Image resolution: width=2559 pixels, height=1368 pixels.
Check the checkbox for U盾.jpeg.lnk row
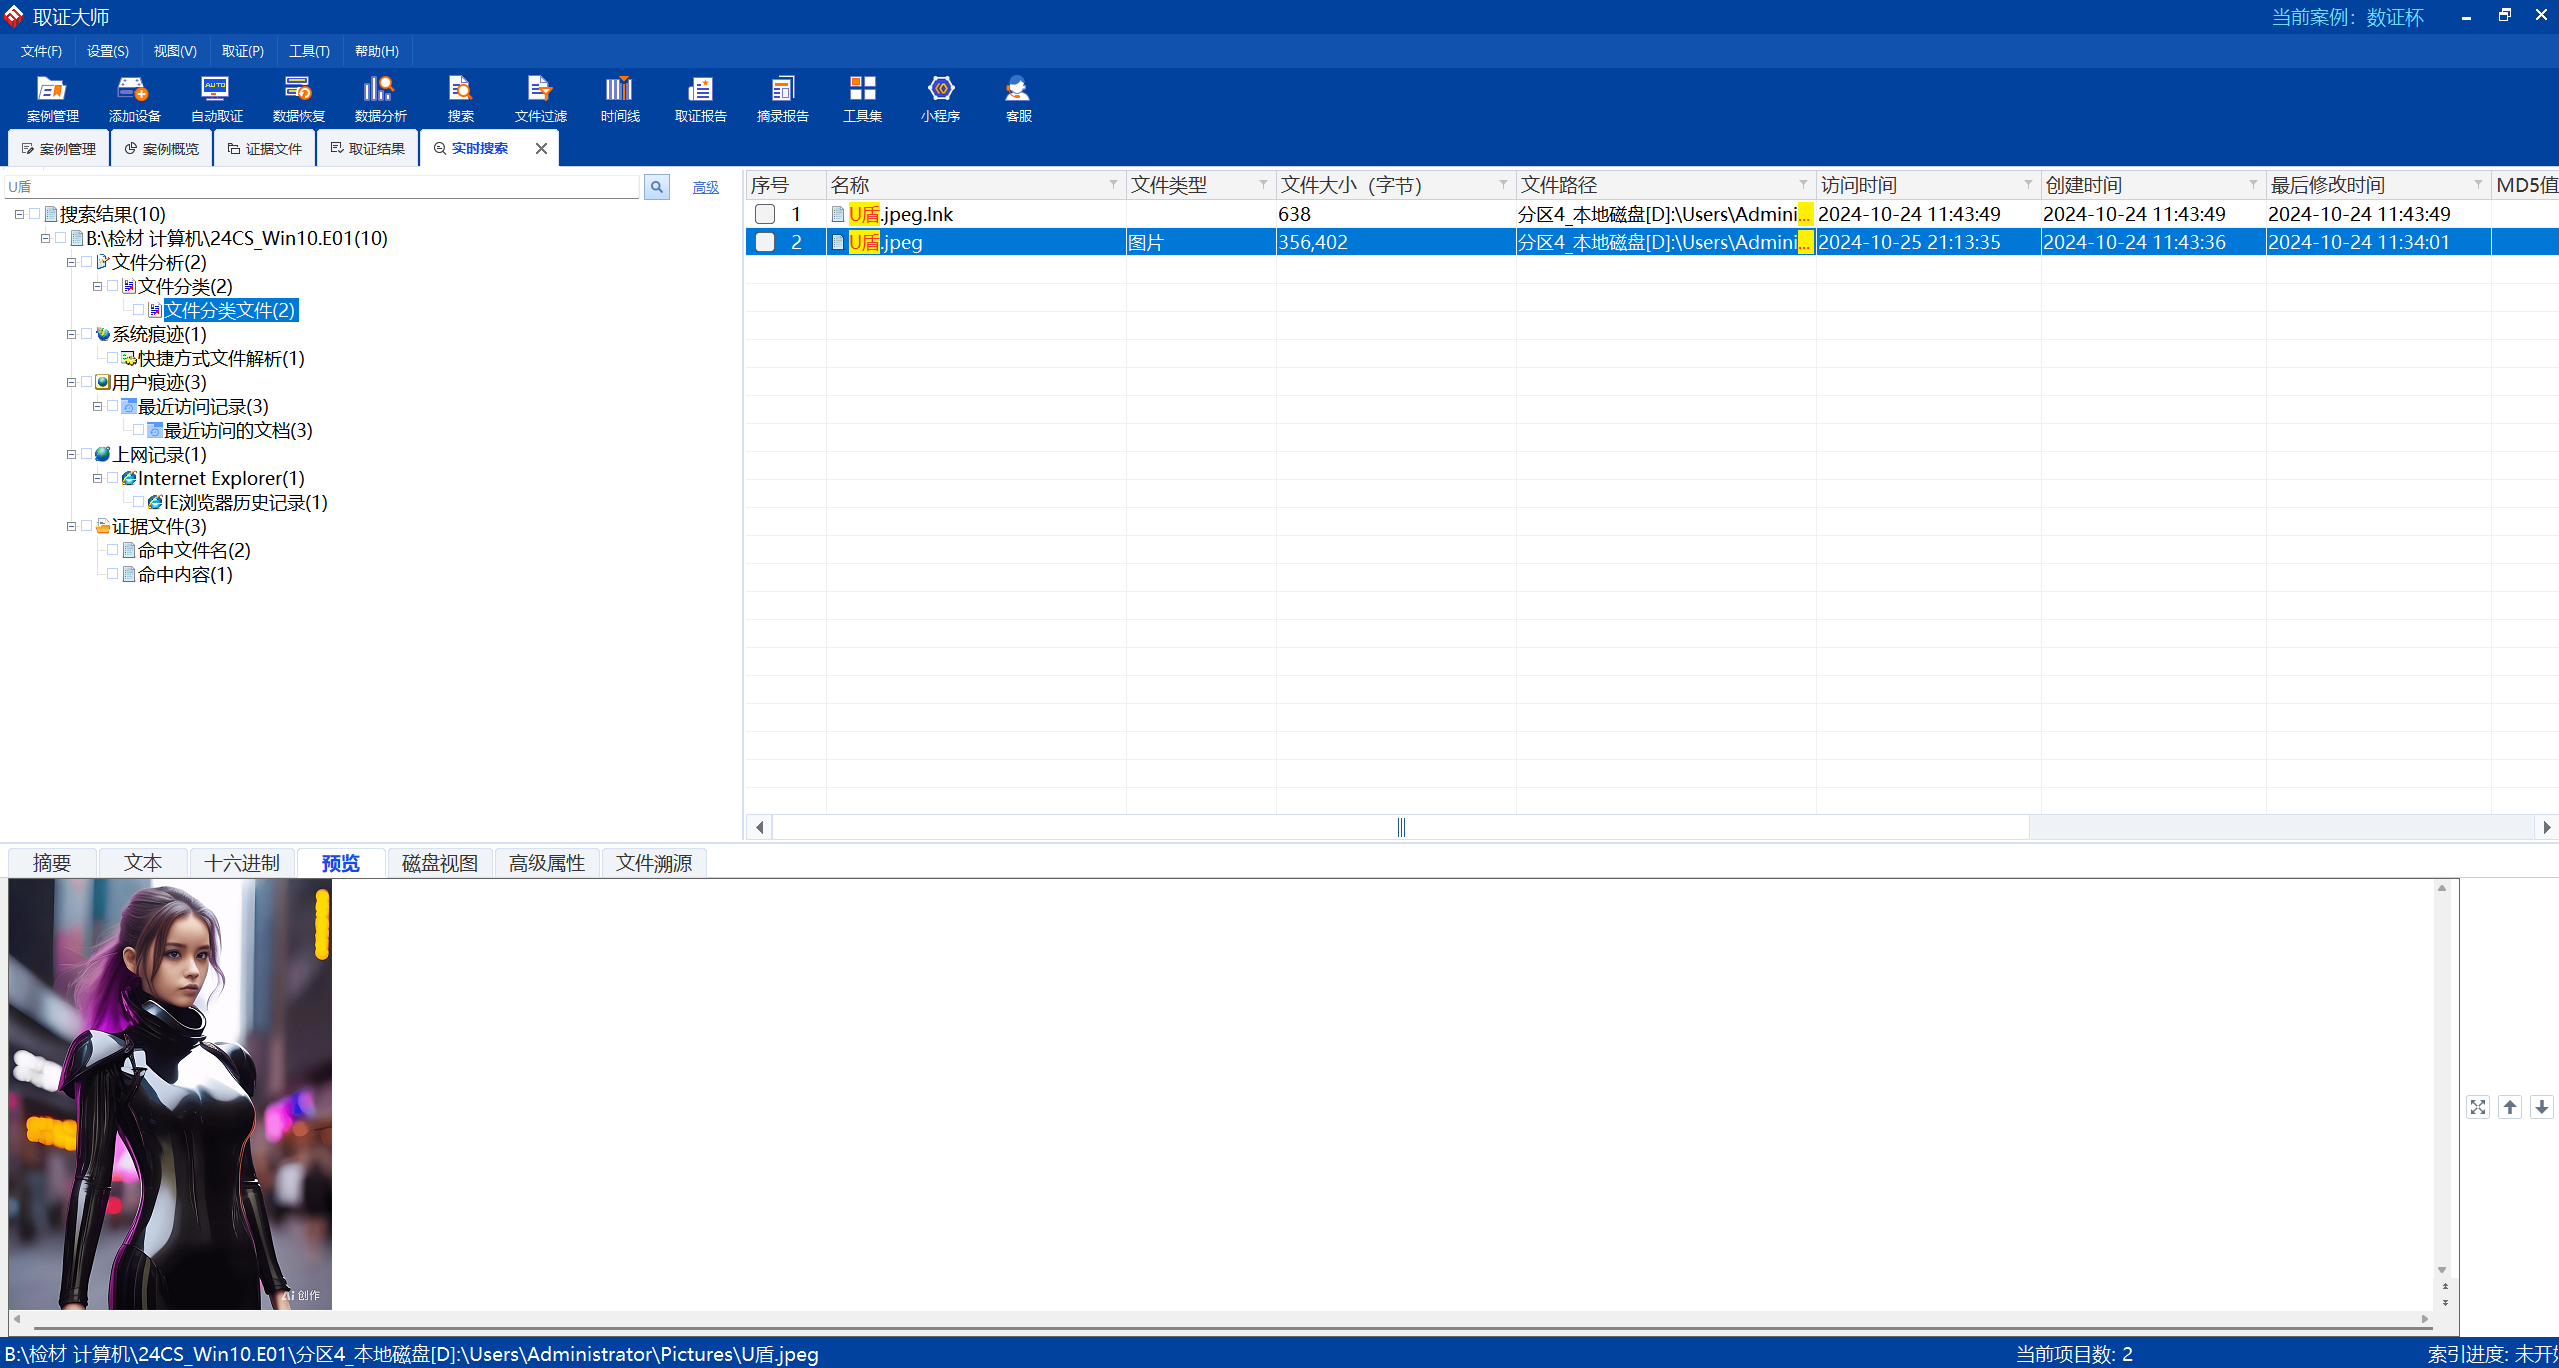tap(765, 214)
